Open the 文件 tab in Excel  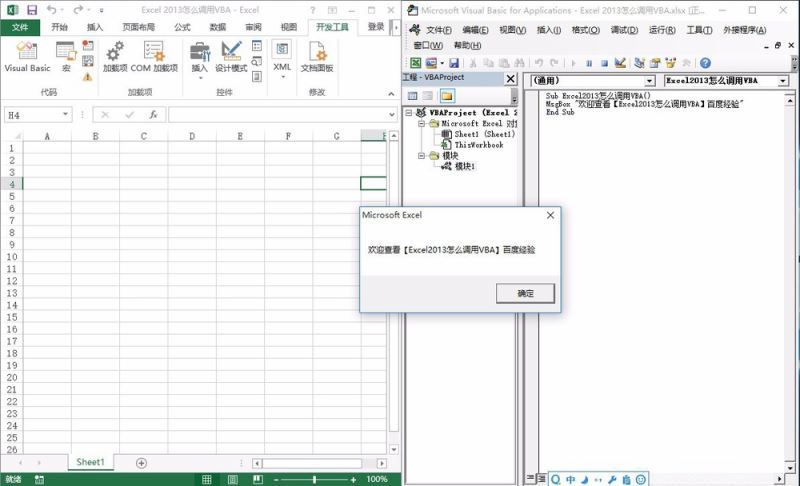coord(20,27)
